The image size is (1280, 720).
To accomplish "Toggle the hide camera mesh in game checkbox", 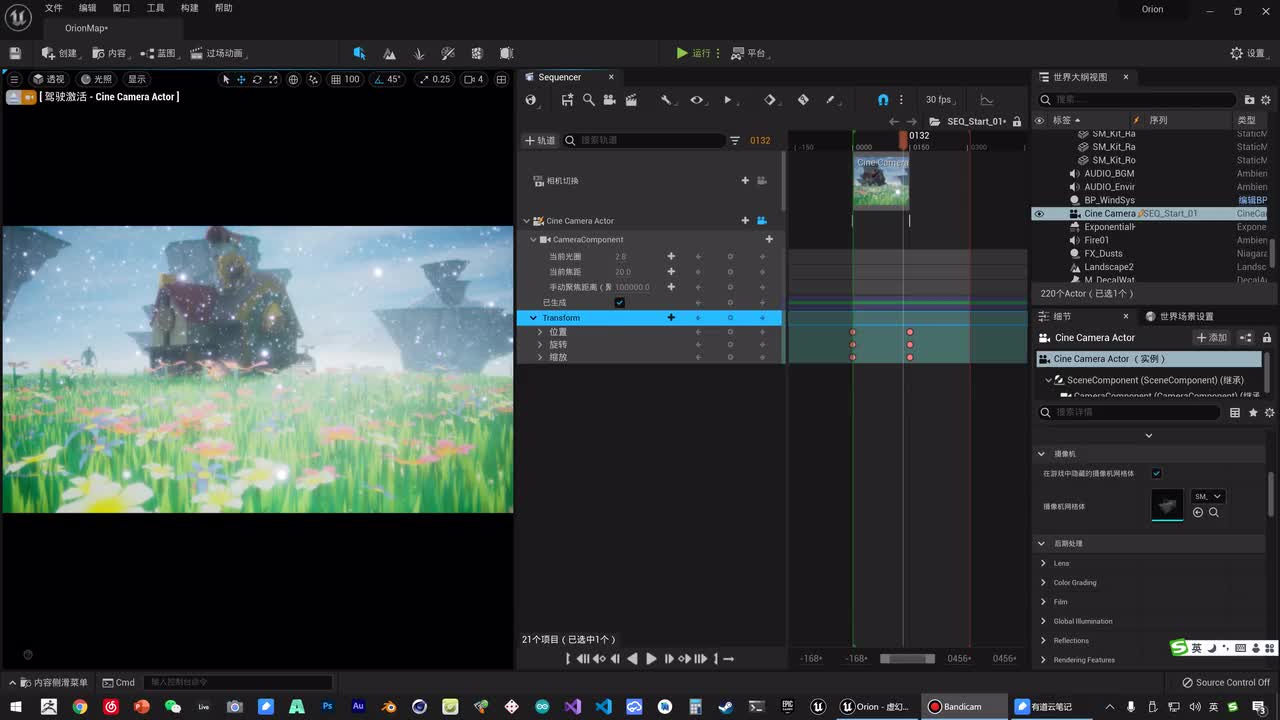I will point(1157,474).
